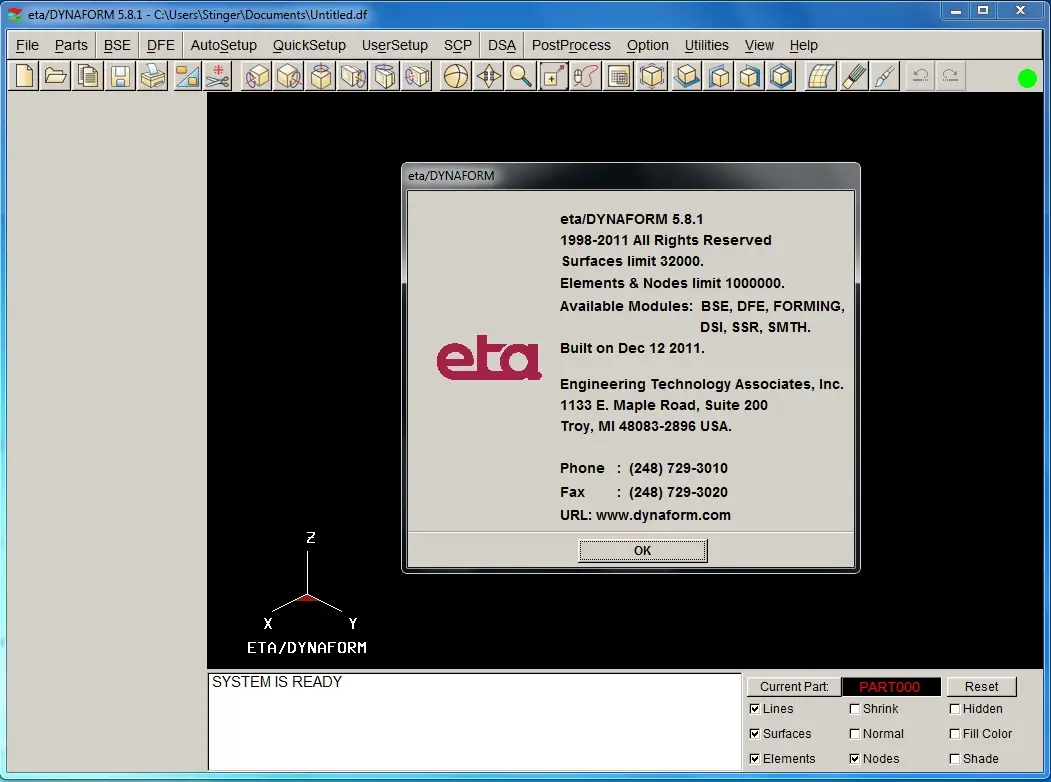Uncheck the Elements checkbox
Screen dimensions: 1051x782
point(755,759)
